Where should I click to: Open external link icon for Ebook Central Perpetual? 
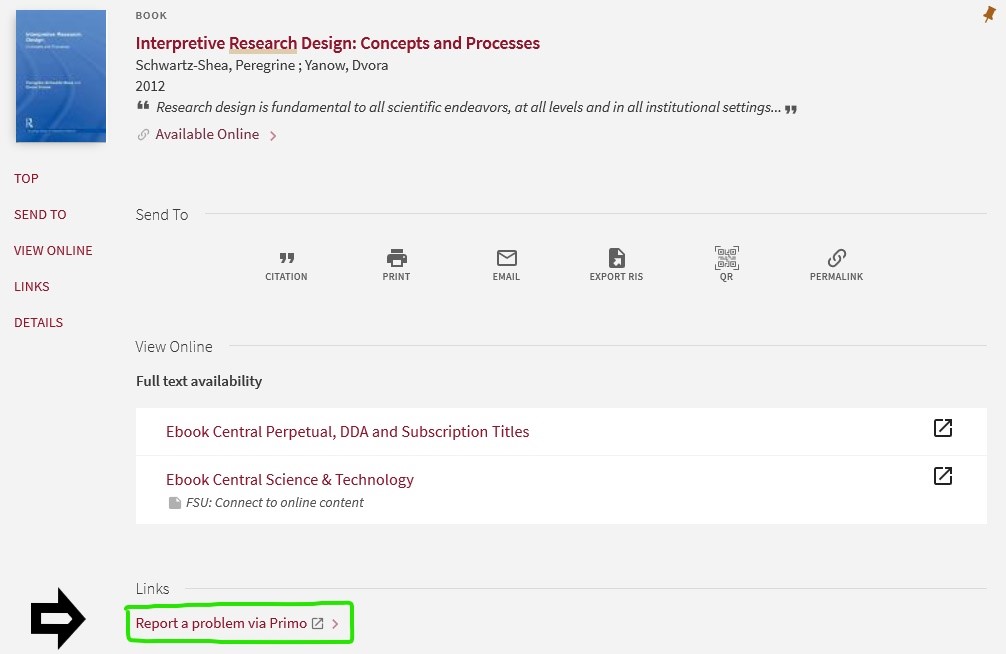click(942, 428)
